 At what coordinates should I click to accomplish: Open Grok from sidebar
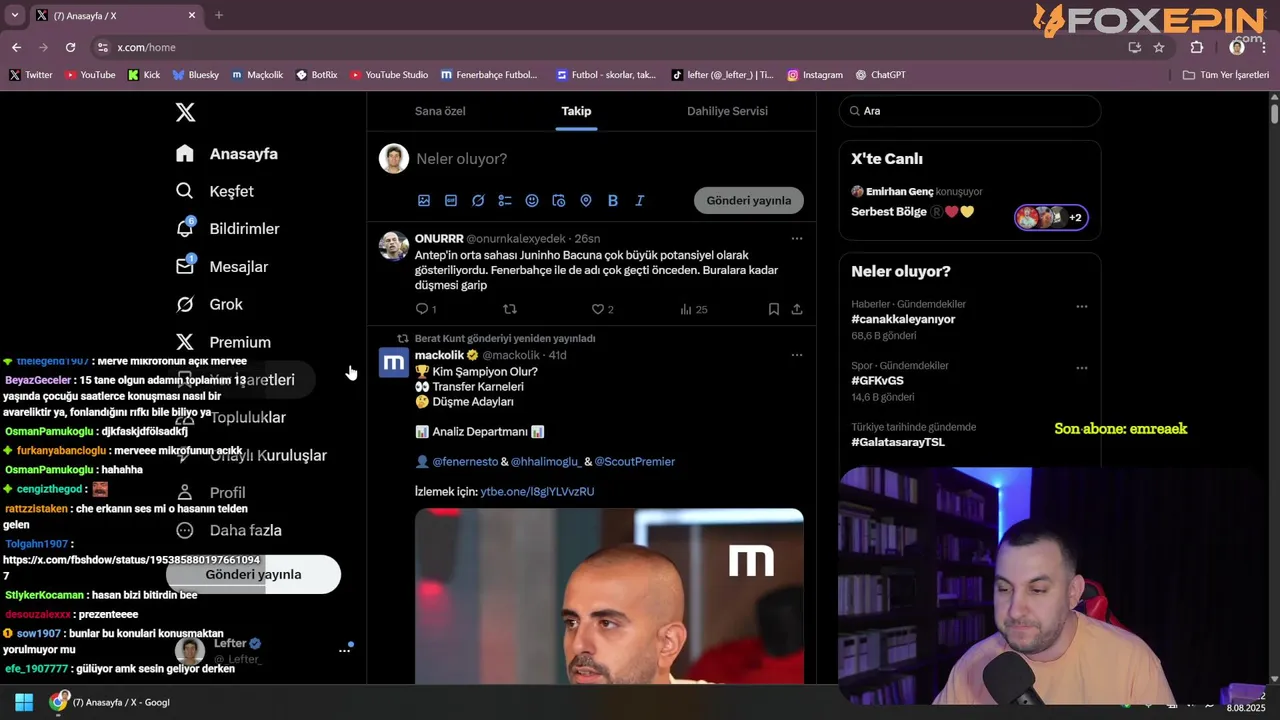(x=210, y=304)
